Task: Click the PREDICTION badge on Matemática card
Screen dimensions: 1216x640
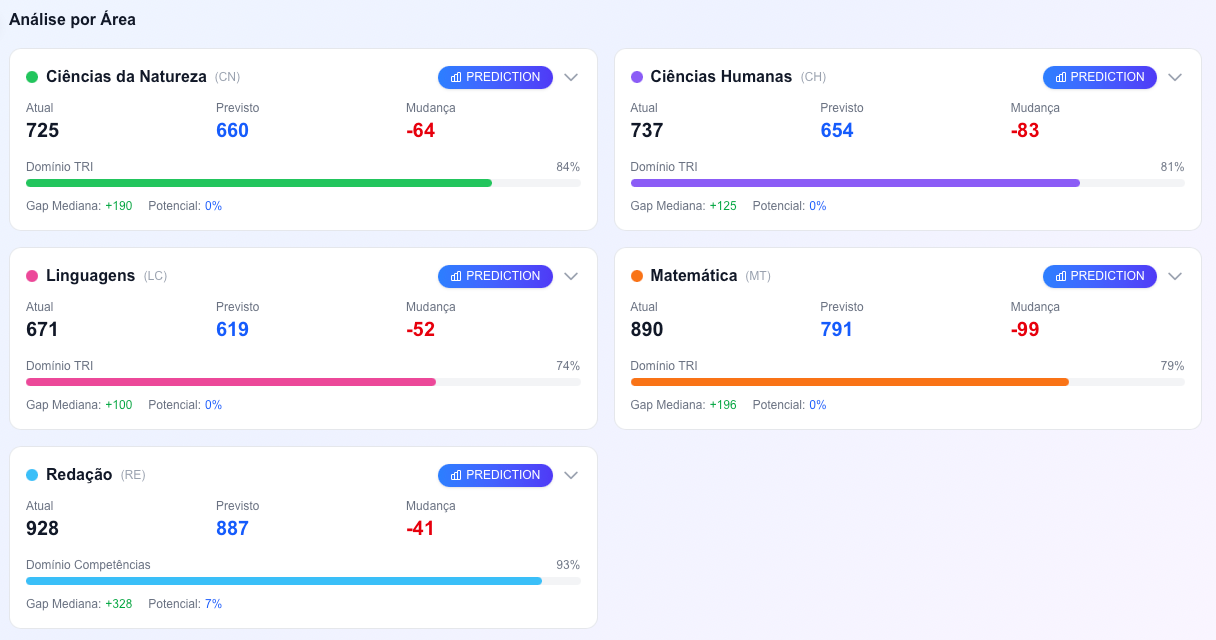Action: point(1099,276)
